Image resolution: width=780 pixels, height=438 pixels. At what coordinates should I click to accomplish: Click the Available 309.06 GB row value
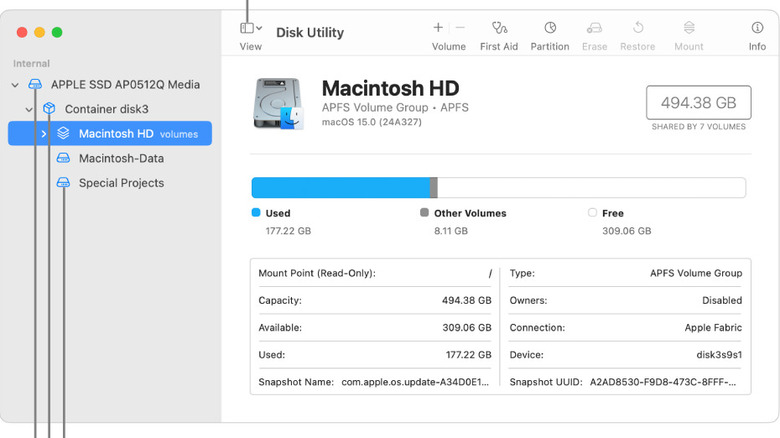pyautogui.click(x=467, y=328)
